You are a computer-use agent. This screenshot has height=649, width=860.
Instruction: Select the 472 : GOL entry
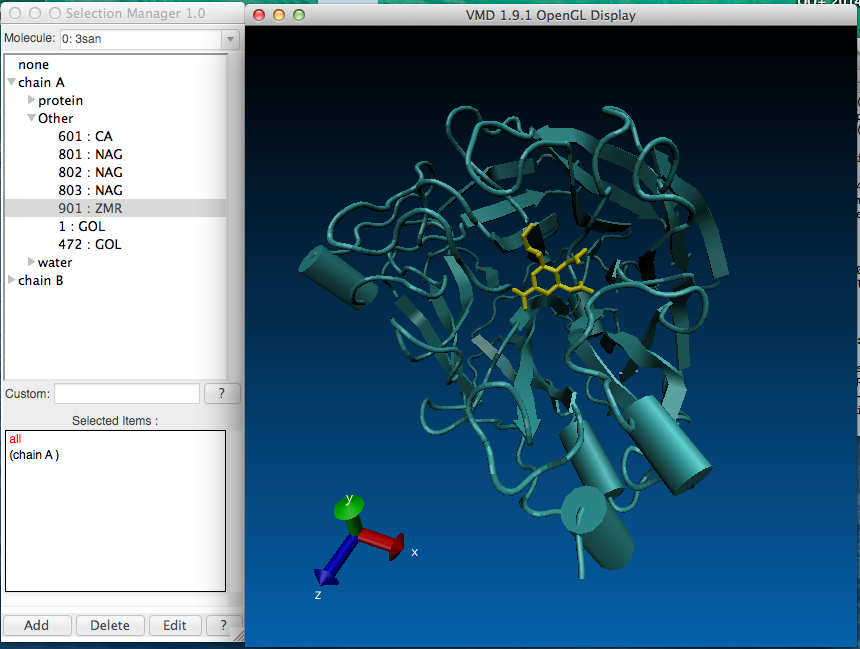coord(90,245)
